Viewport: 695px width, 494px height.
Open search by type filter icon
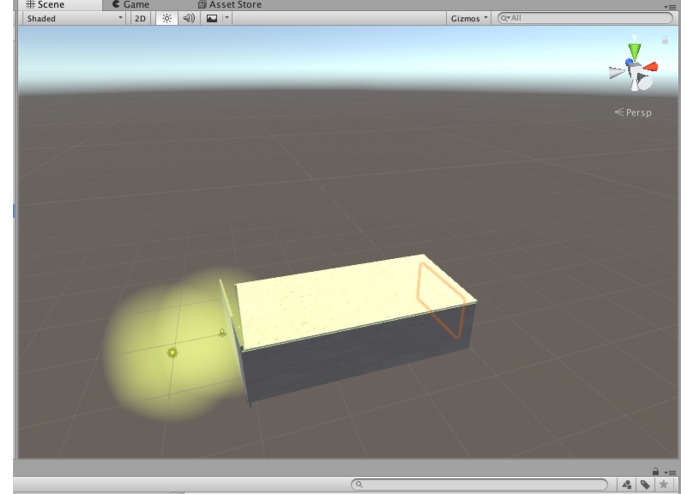tap(626, 485)
